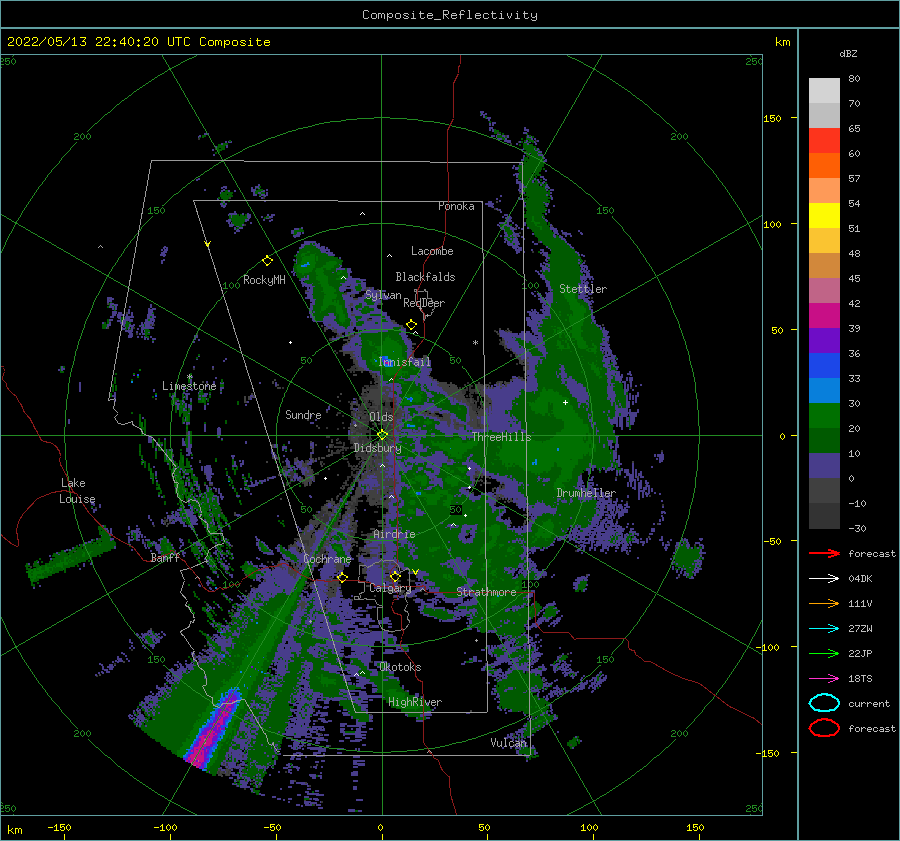Click the Strathmore city label

coord(486,592)
